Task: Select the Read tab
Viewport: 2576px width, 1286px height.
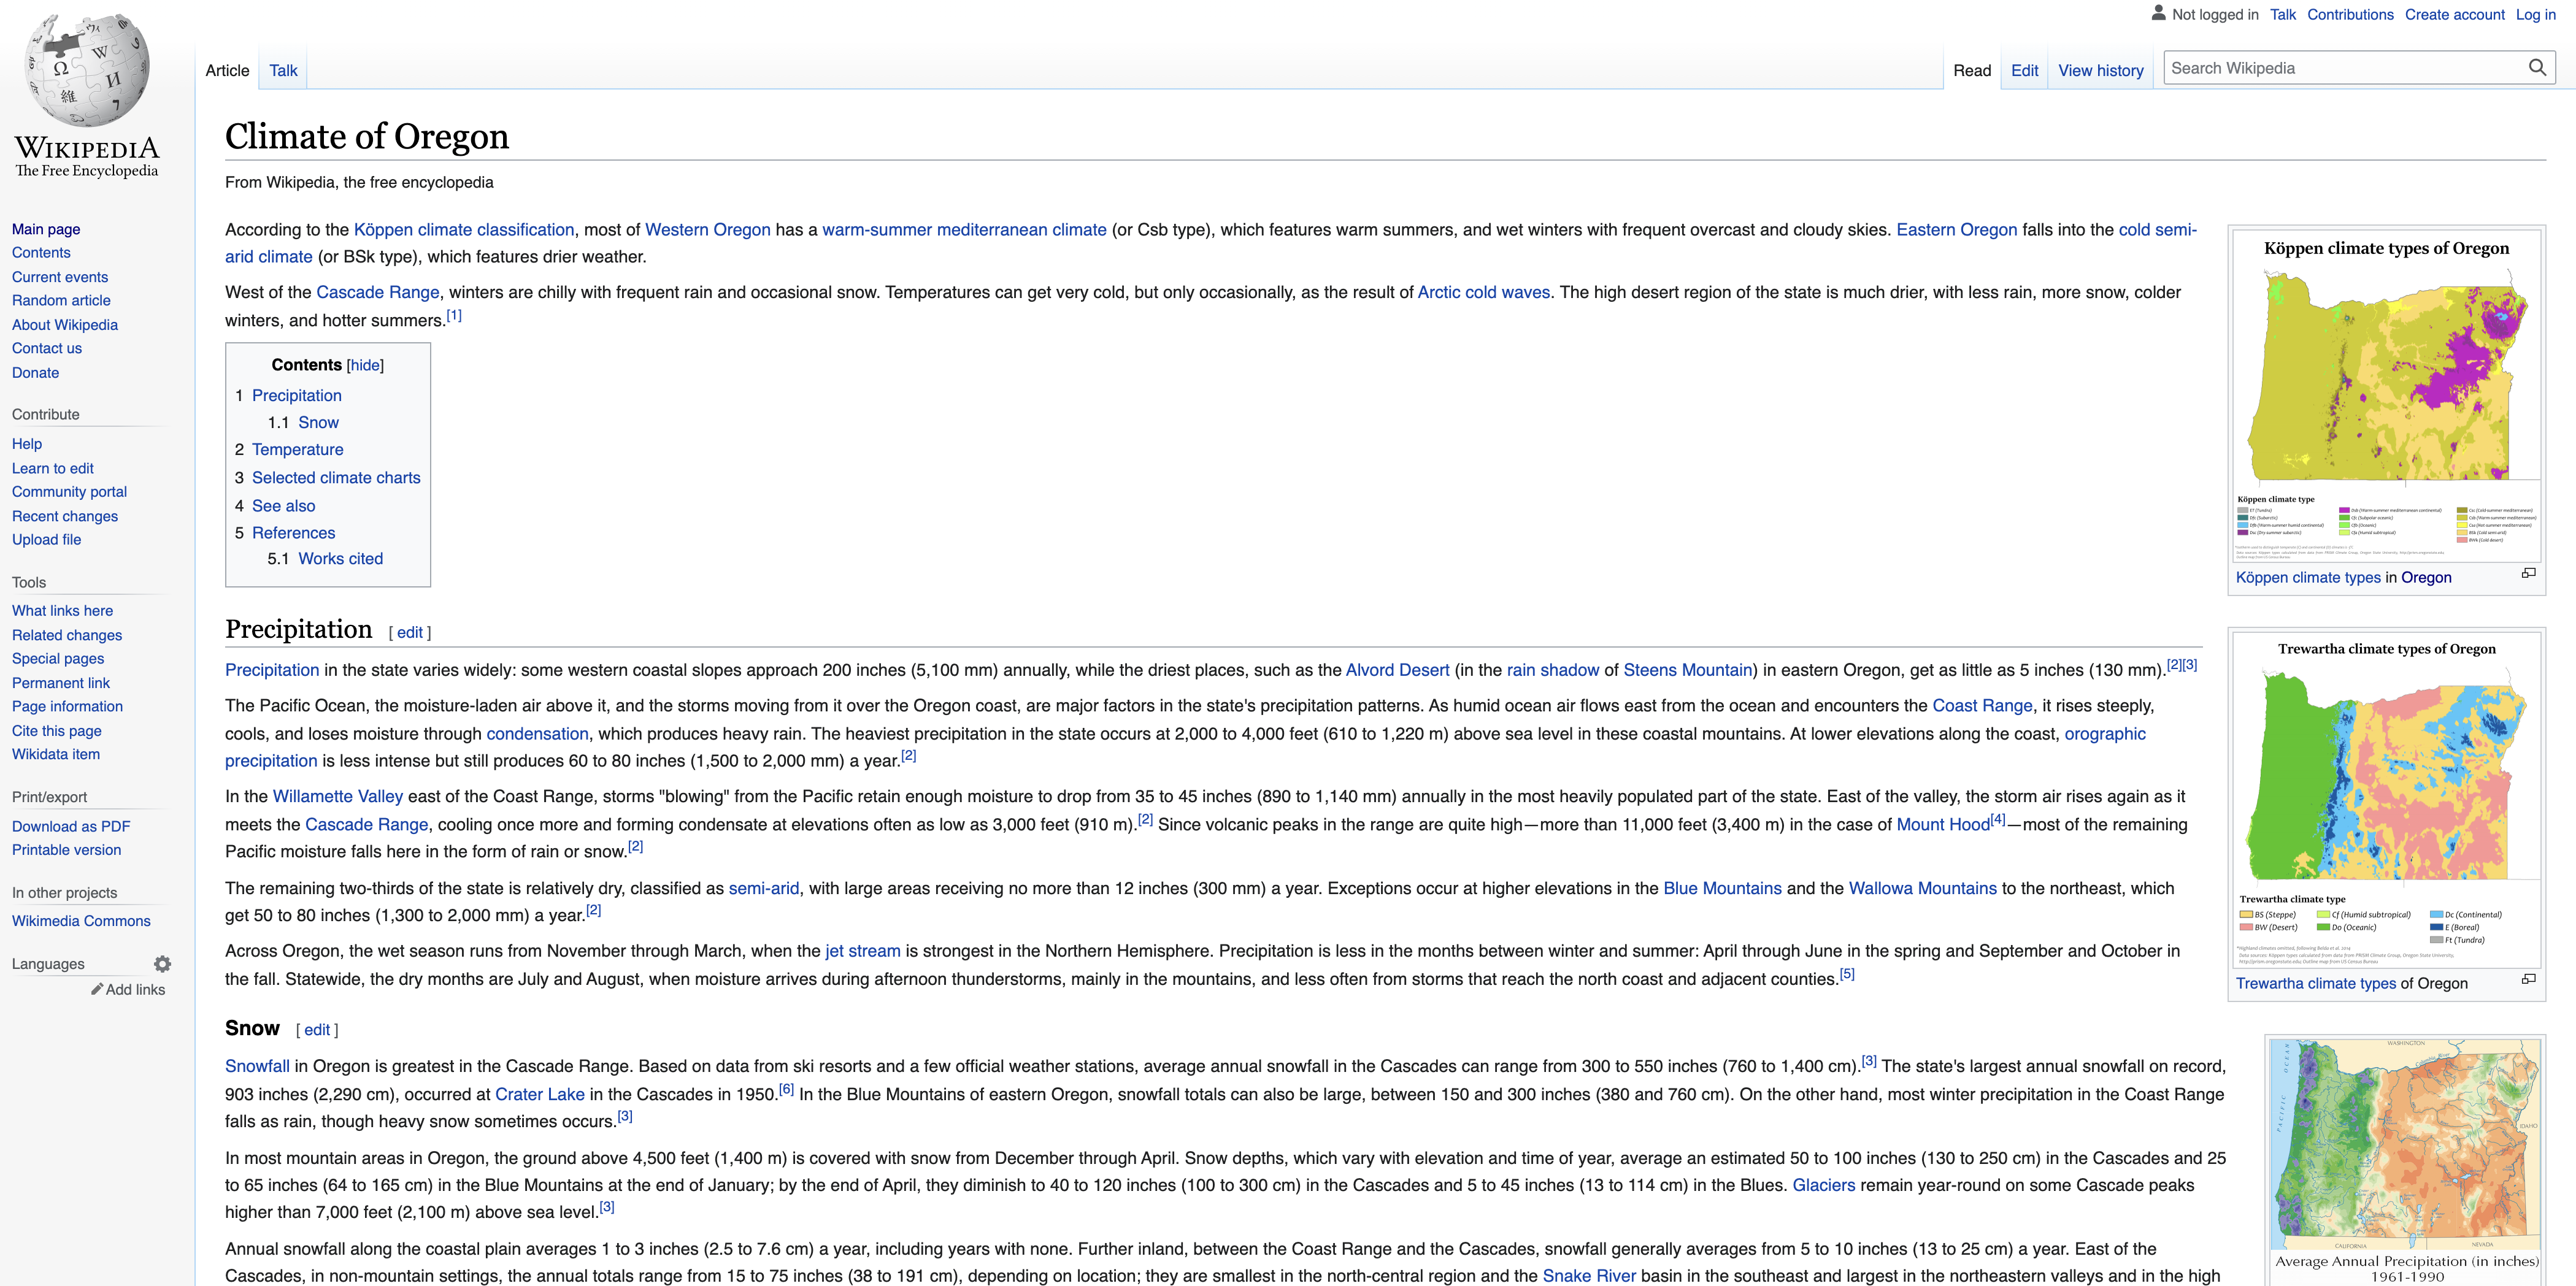Action: pos(1972,70)
